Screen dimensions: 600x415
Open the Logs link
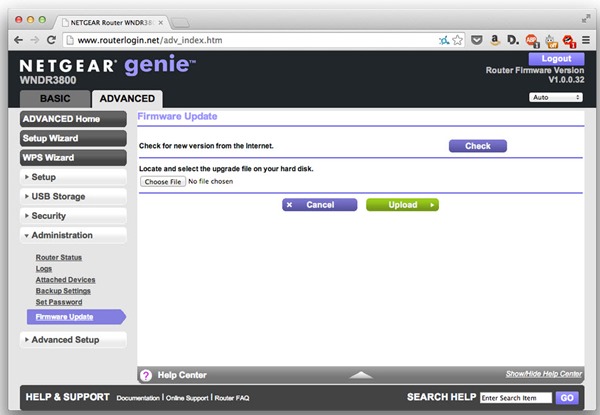(44, 269)
